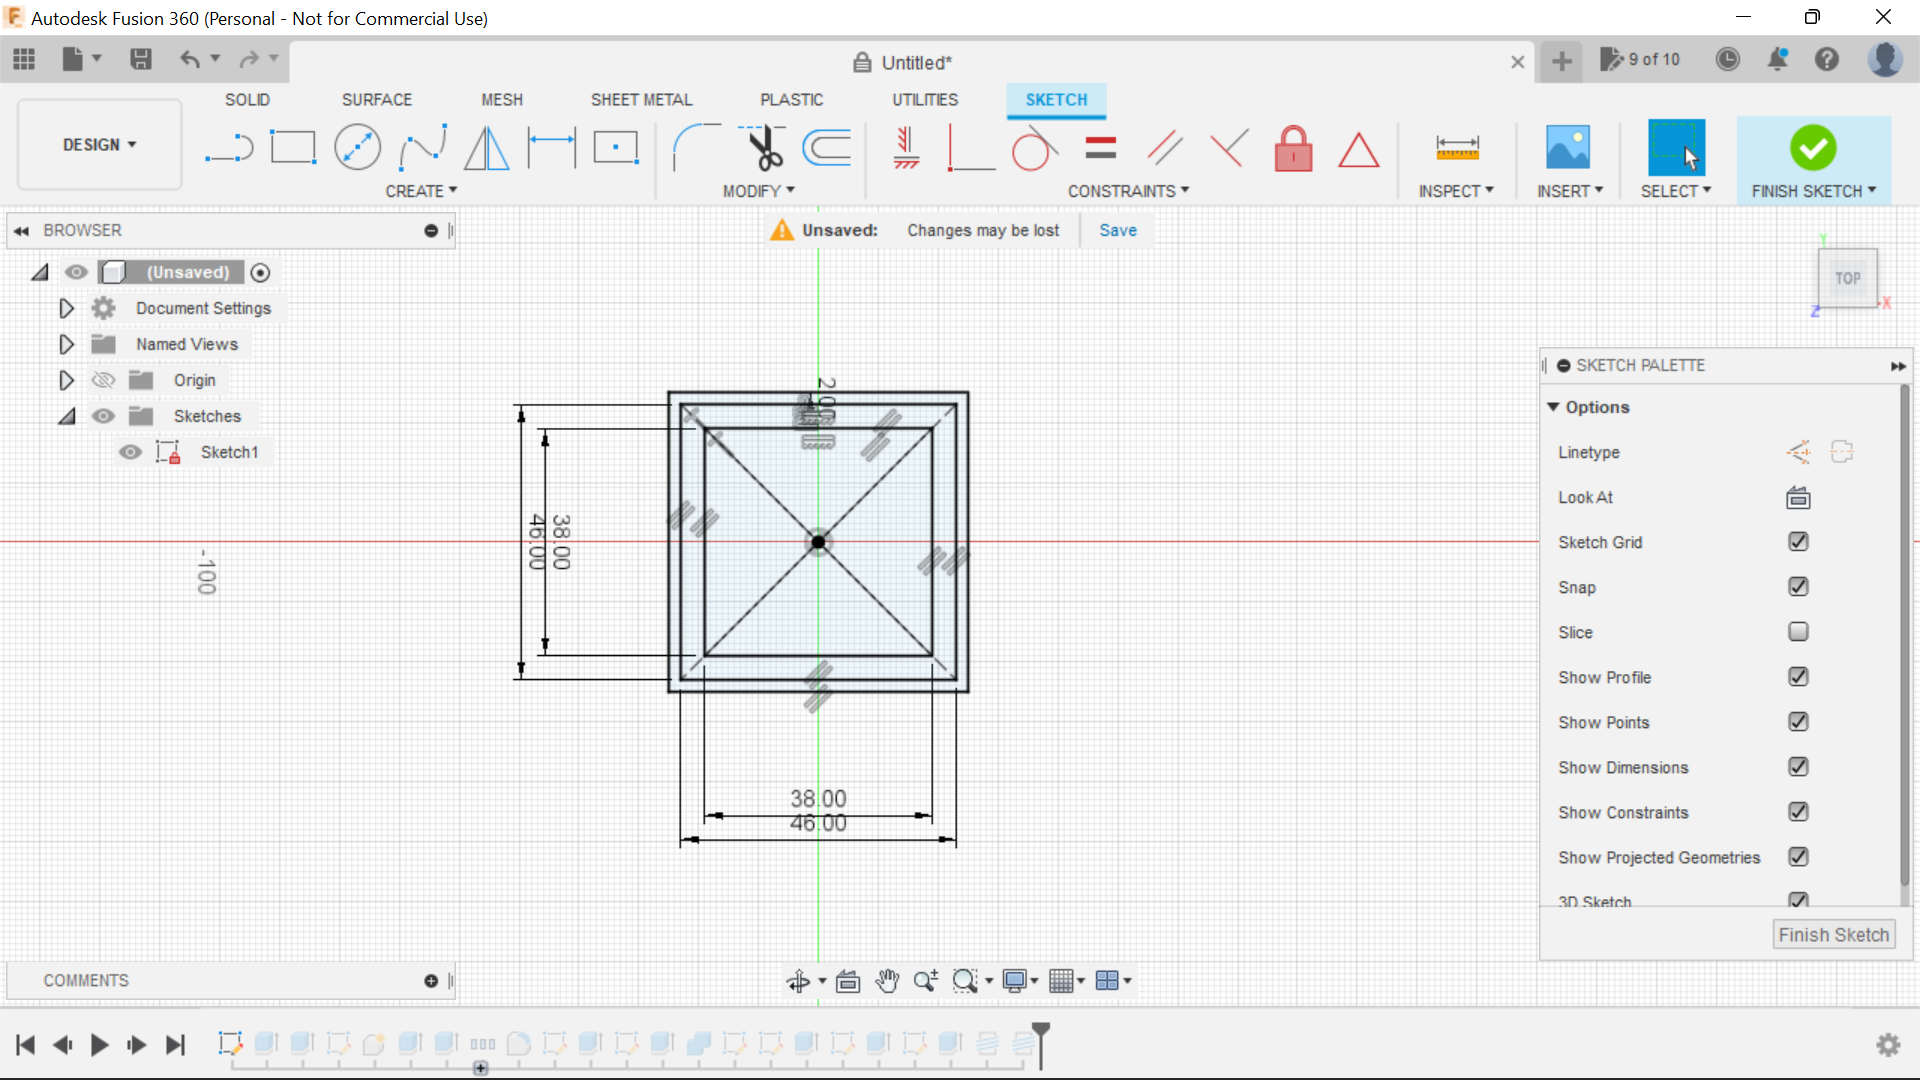Open the Data Panel grid icon
The image size is (1920, 1080).
coord(24,60)
